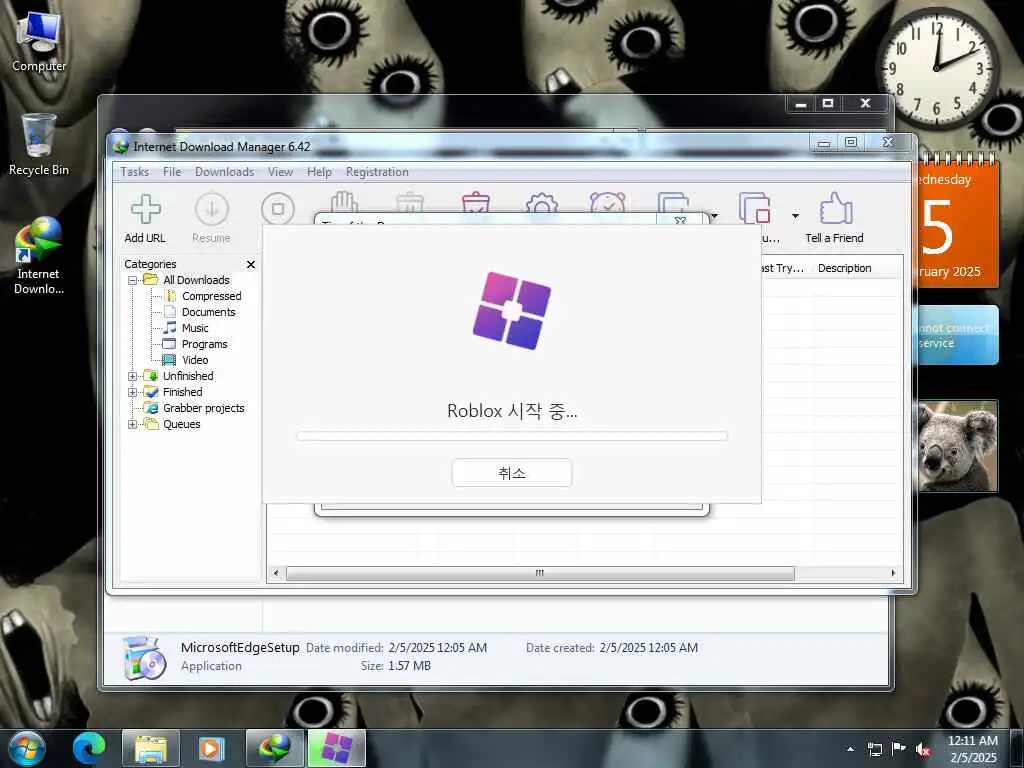Click the Roblox launcher progress bar
Screen dimensions: 1024x768
pos(512,436)
